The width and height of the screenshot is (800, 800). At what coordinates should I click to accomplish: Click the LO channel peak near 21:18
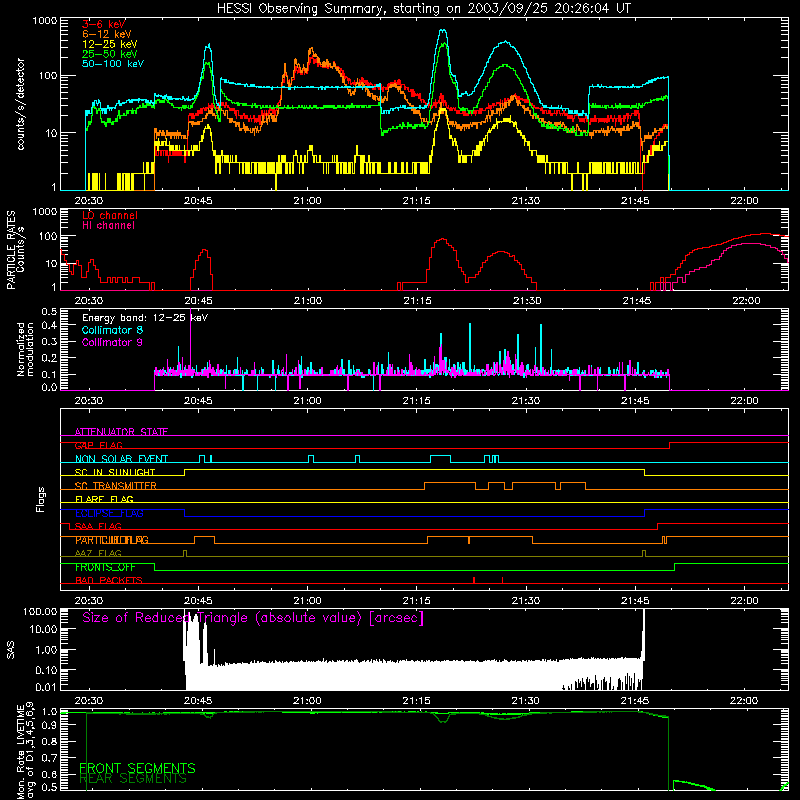[442, 239]
